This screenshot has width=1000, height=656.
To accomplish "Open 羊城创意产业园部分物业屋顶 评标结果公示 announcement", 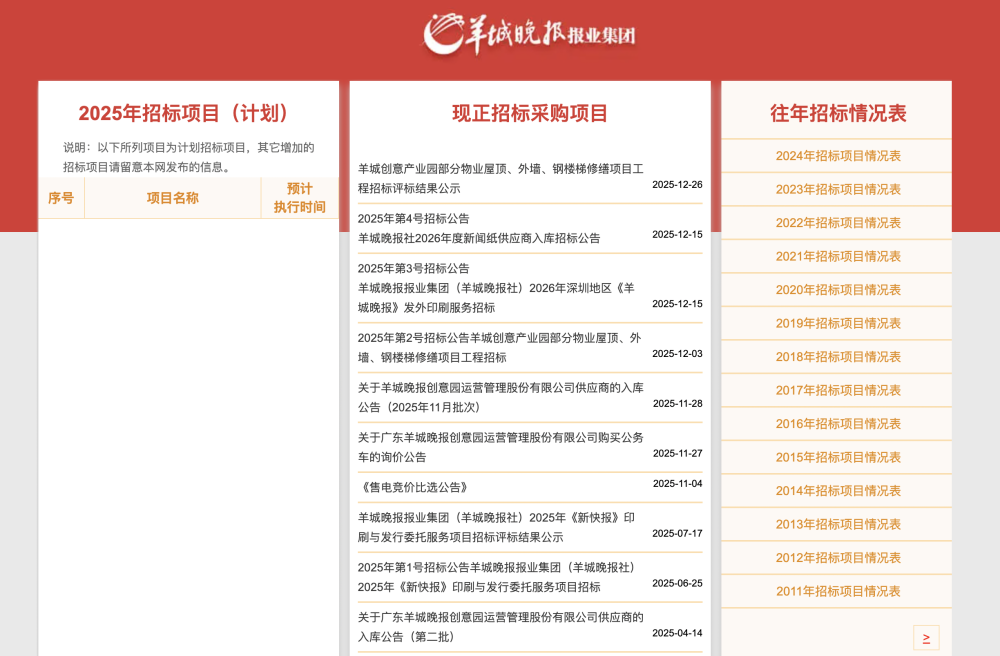I will 498,178.
